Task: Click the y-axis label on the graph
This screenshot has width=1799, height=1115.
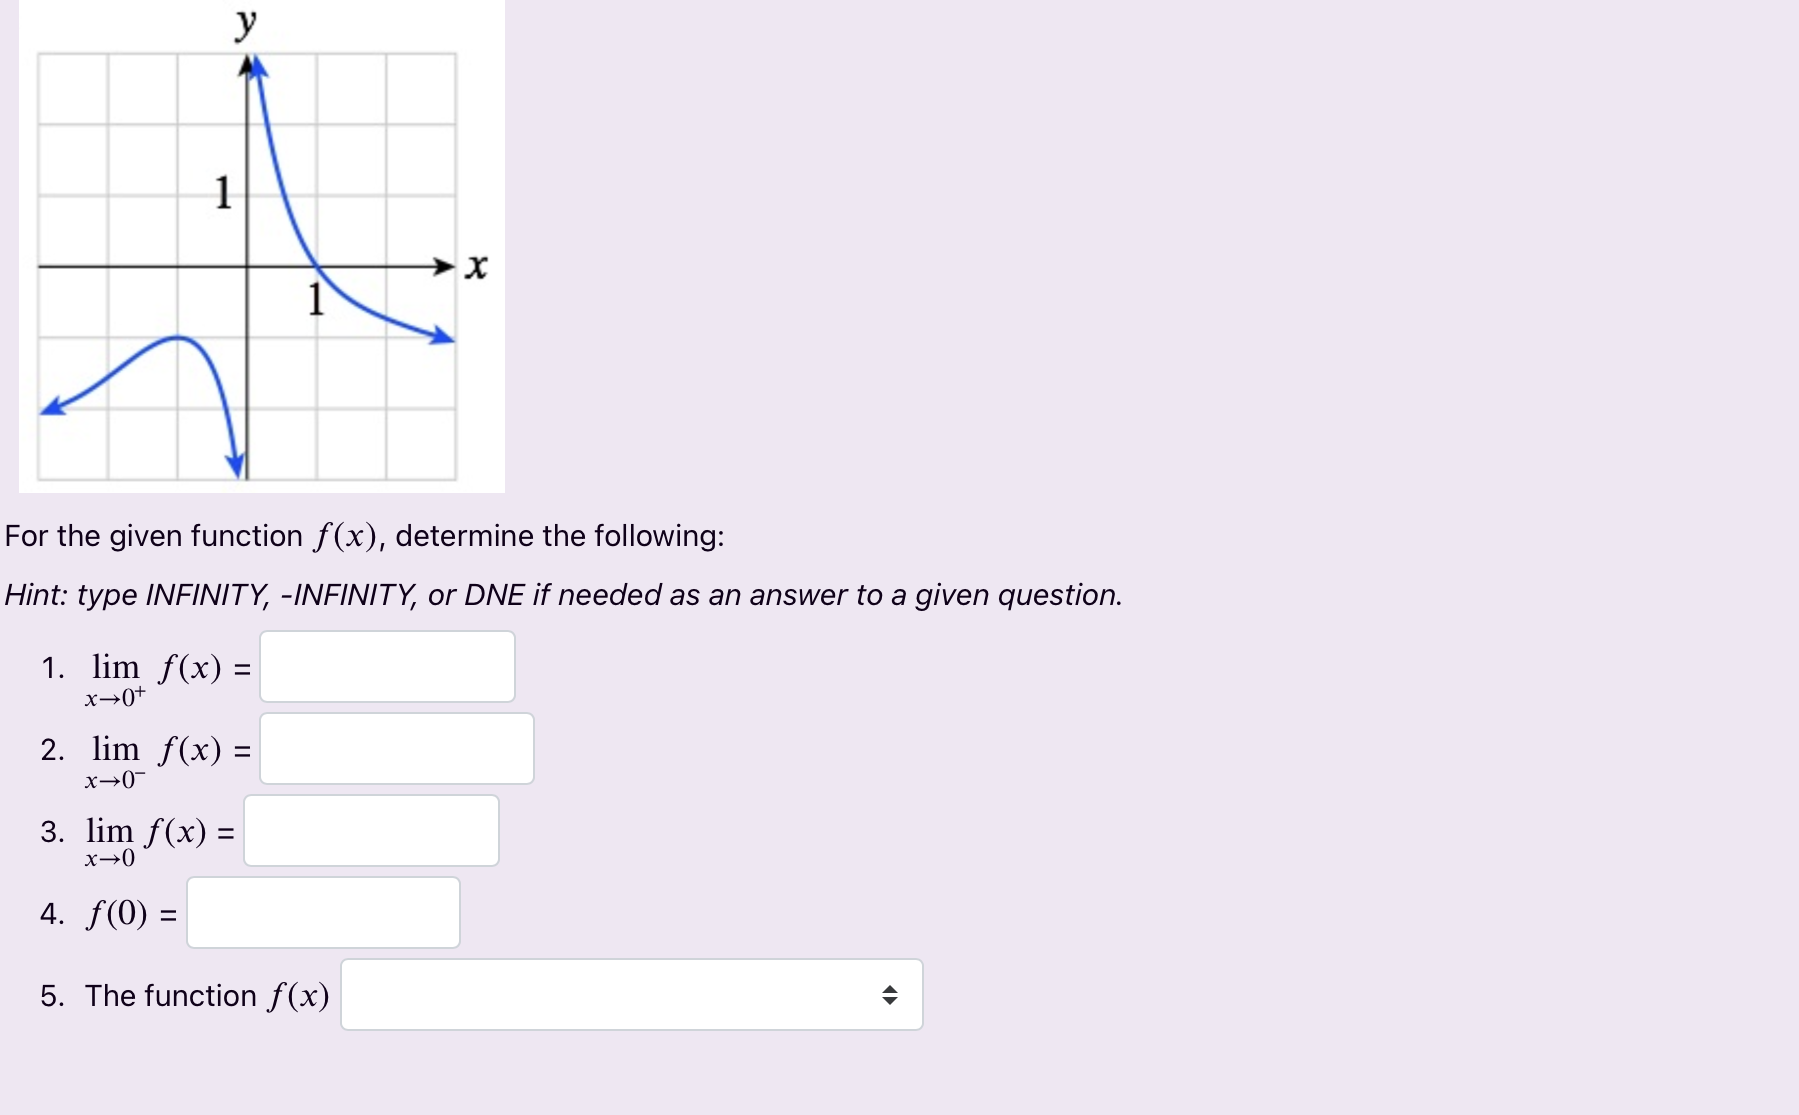Action: [246, 22]
